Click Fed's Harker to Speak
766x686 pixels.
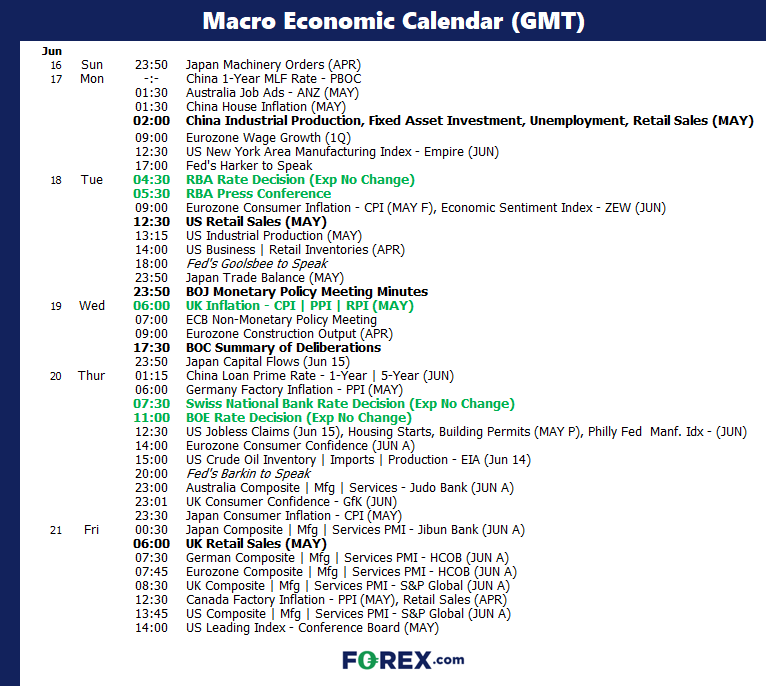pos(249,166)
